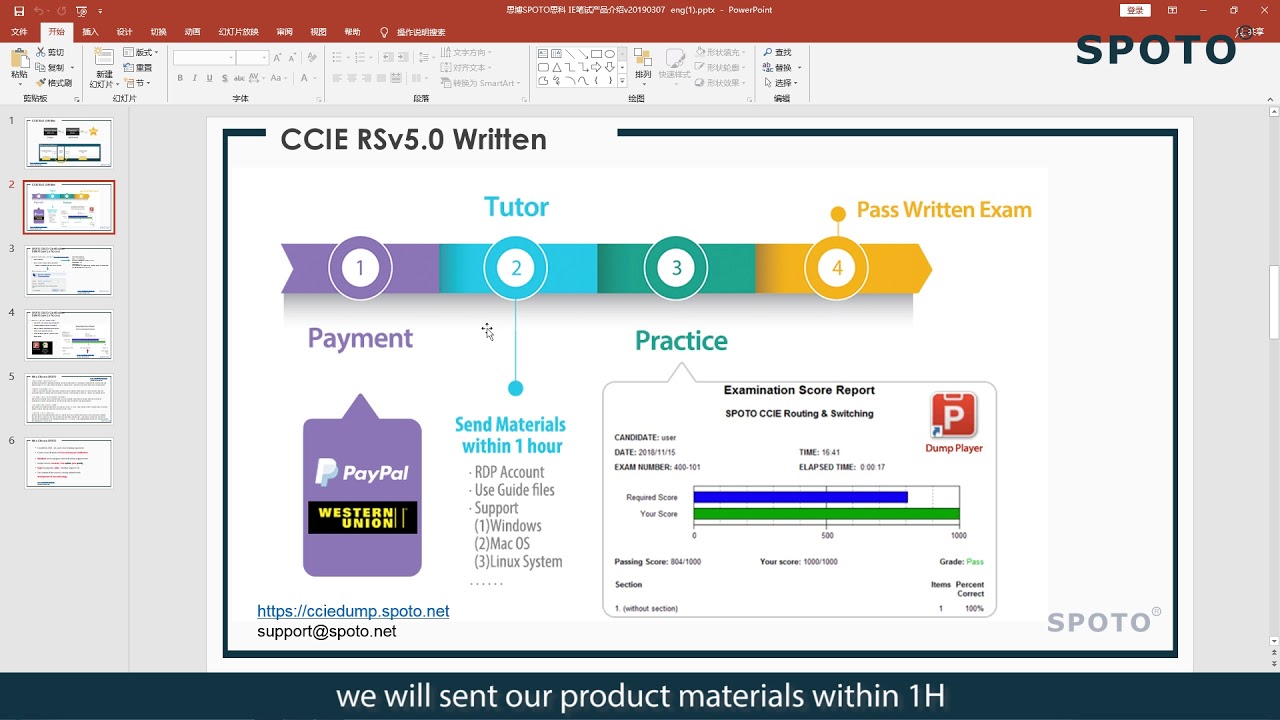Image resolution: width=1280 pixels, height=720 pixels.
Task: Cut selection using 剪切 scissors icon
Action: (x=50, y=52)
